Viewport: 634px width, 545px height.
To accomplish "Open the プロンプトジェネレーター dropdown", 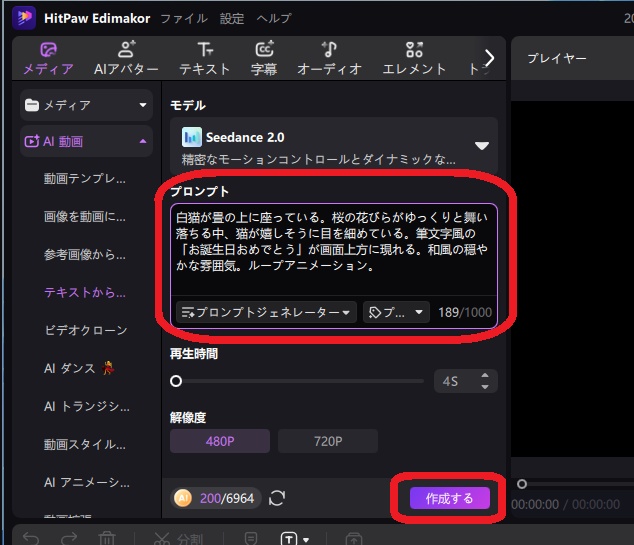I will (266, 312).
